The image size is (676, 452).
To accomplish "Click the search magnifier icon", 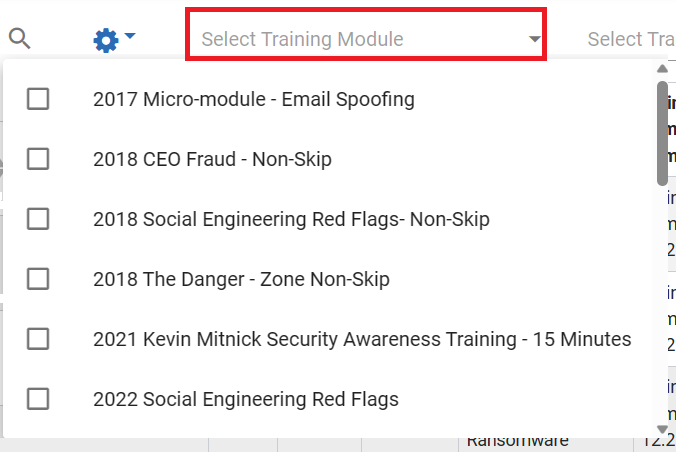I will tap(20, 38).
